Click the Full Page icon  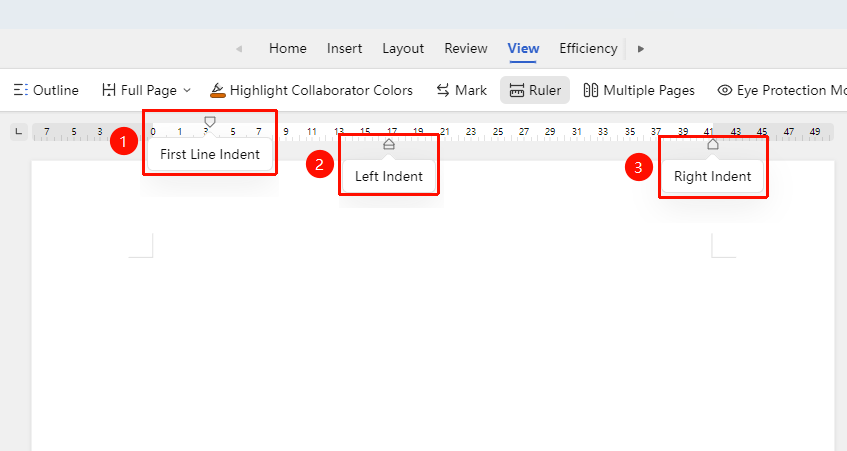[x=109, y=90]
